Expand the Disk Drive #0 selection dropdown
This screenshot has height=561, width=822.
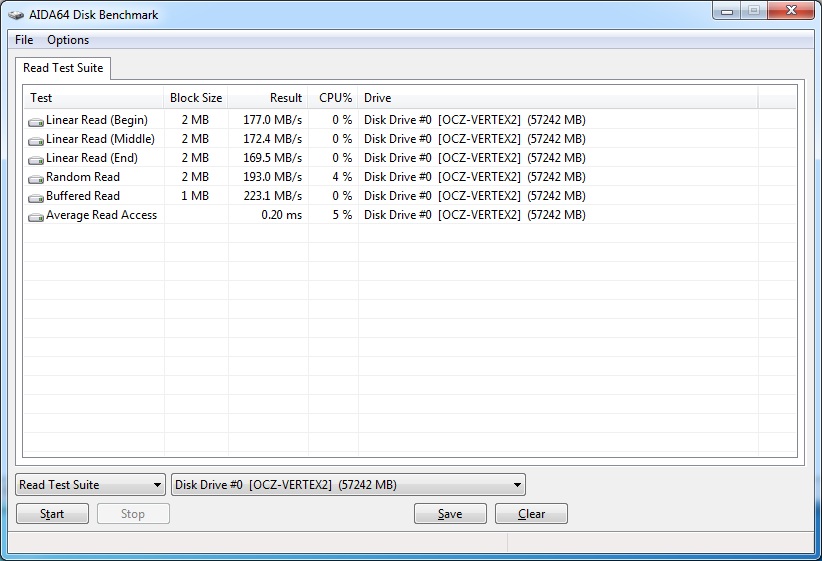coord(348,485)
